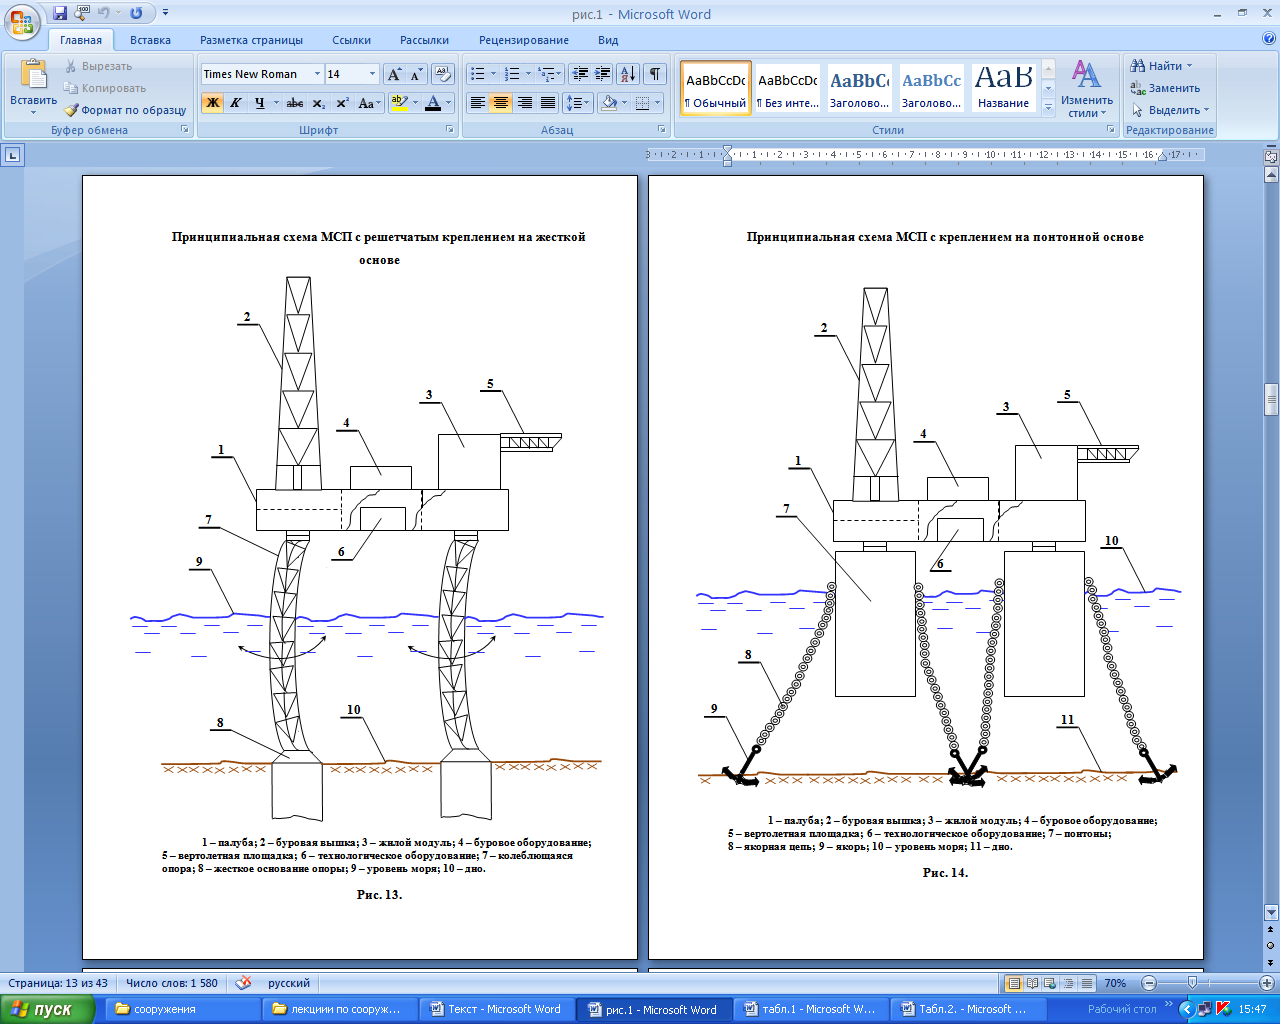Switch to Full Screen Reading view

(1033, 983)
